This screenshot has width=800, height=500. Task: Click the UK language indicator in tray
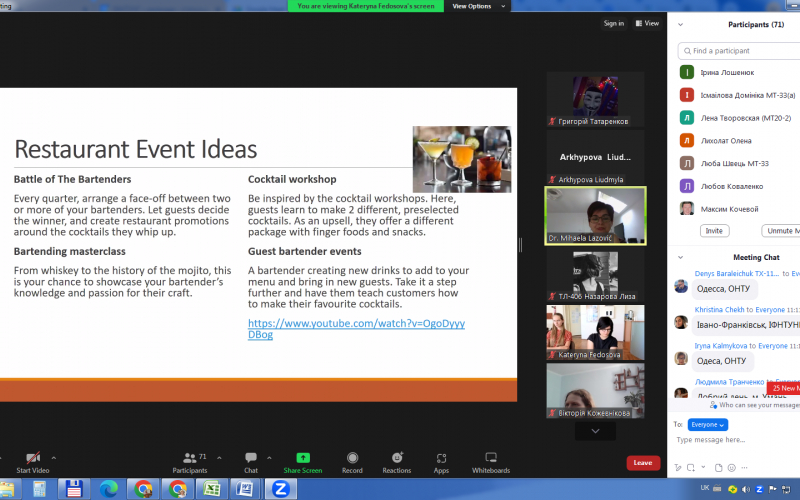click(x=705, y=488)
